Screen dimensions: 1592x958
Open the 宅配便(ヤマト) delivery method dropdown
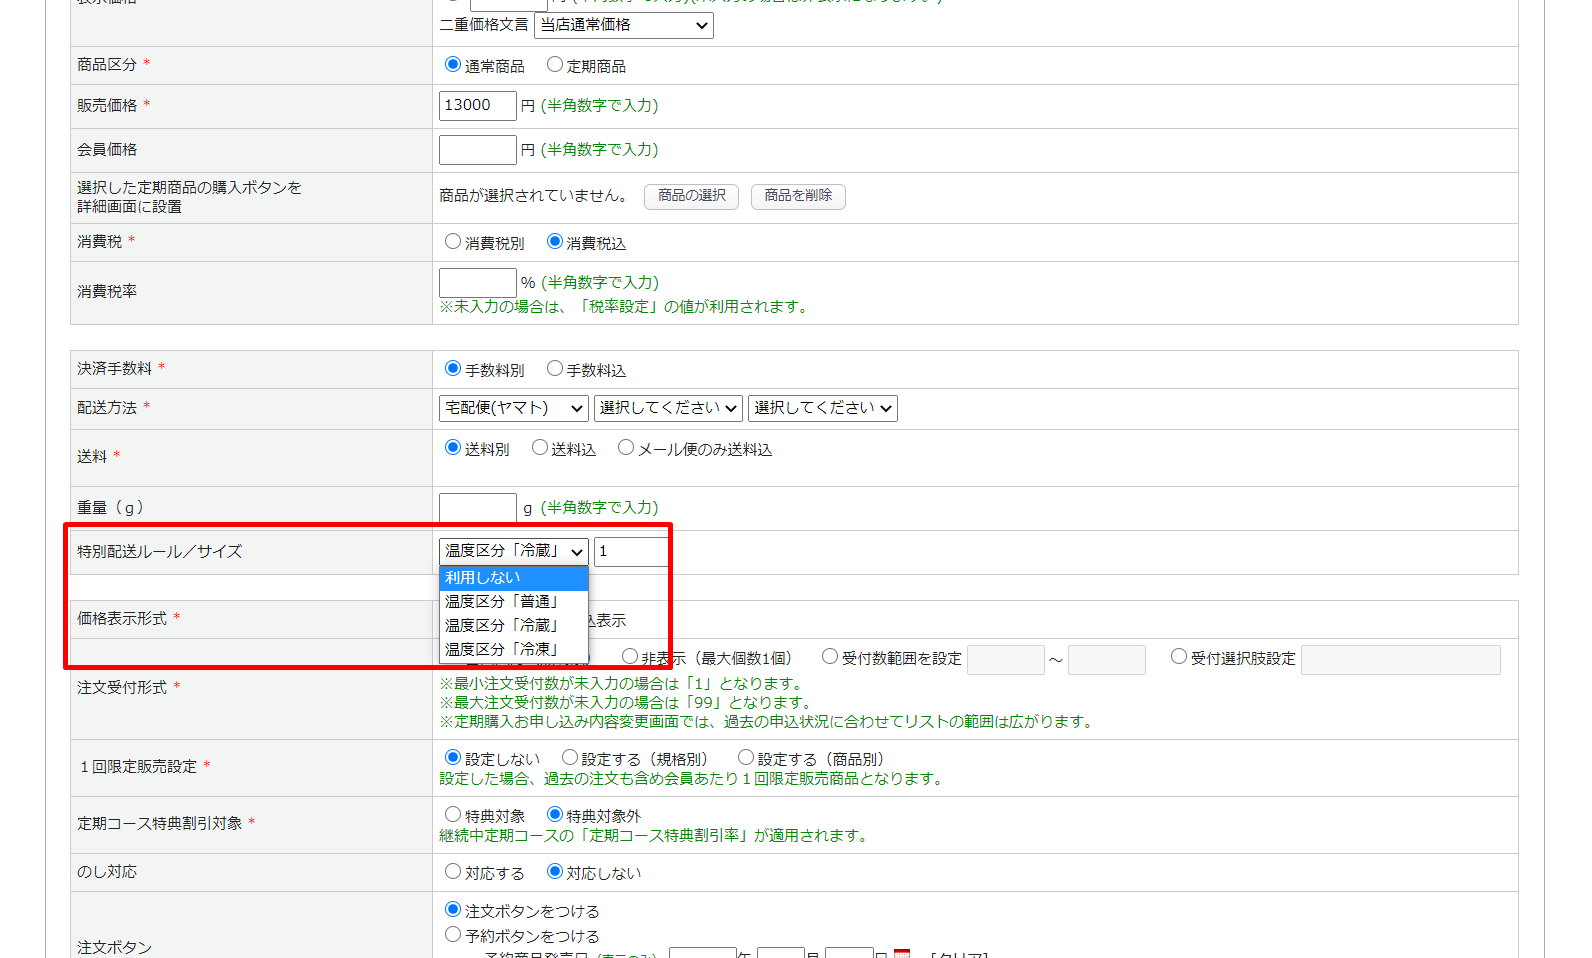tap(513, 408)
